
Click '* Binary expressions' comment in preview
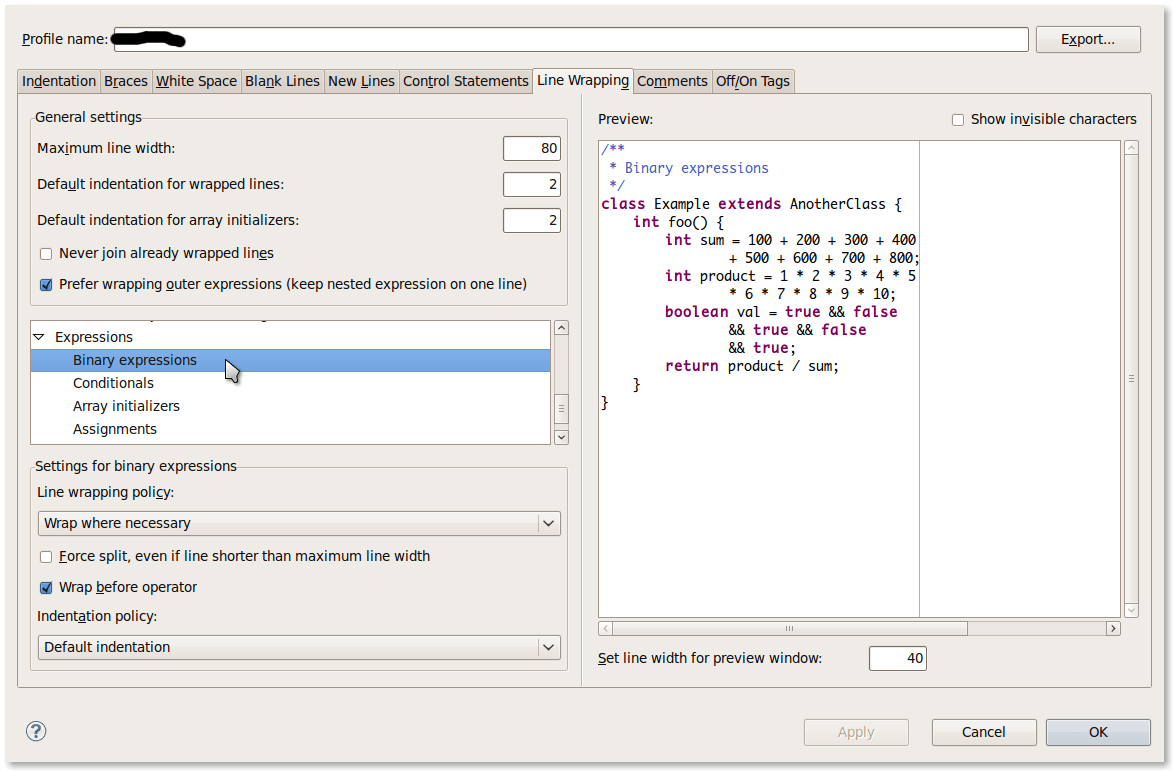click(688, 168)
